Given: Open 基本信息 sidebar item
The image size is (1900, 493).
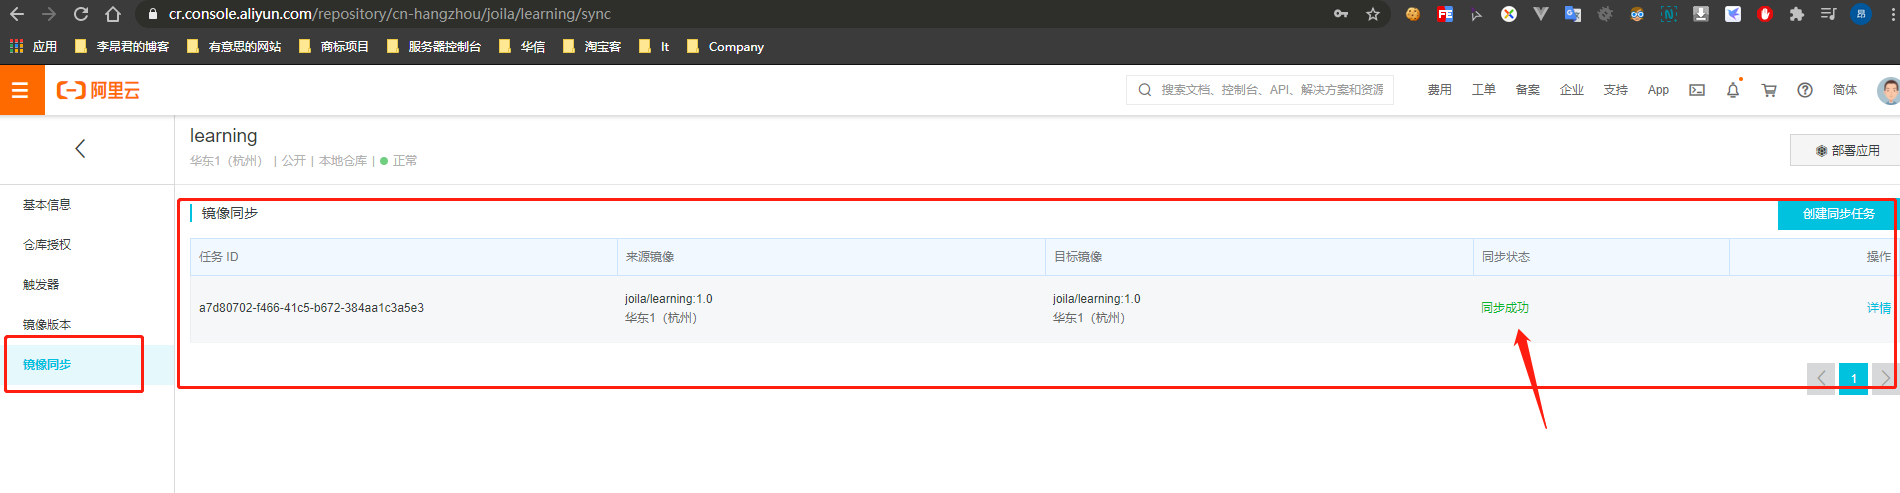Looking at the screenshot, I should pos(47,205).
